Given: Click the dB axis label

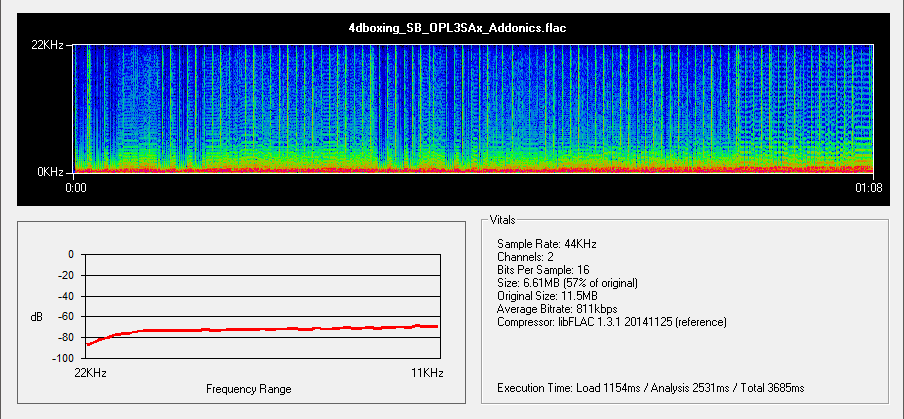Looking at the screenshot, I should [36, 317].
